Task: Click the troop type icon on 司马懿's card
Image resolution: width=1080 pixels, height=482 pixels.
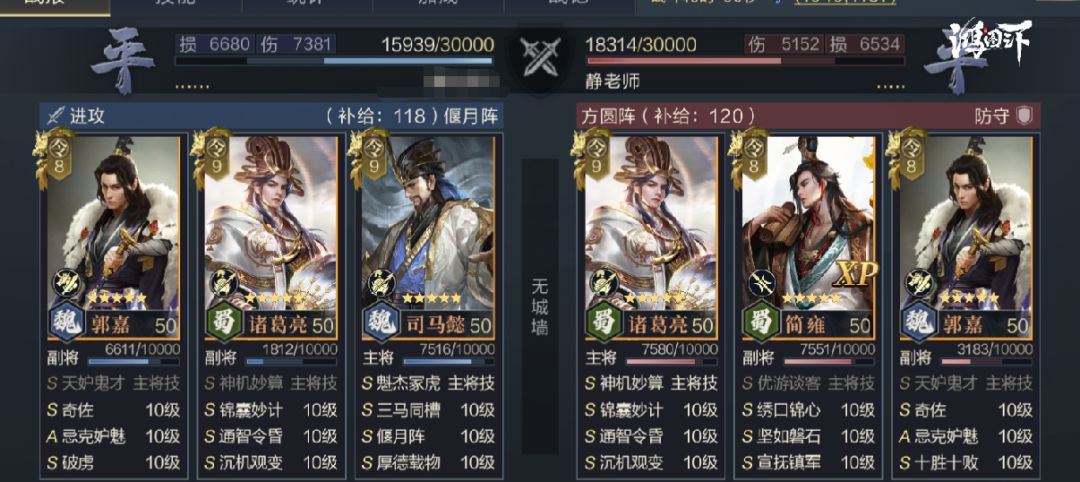Action: point(380,282)
